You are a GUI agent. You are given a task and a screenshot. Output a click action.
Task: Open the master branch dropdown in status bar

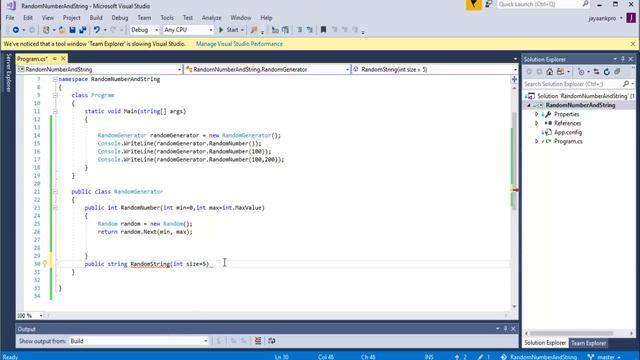[x=604, y=357]
